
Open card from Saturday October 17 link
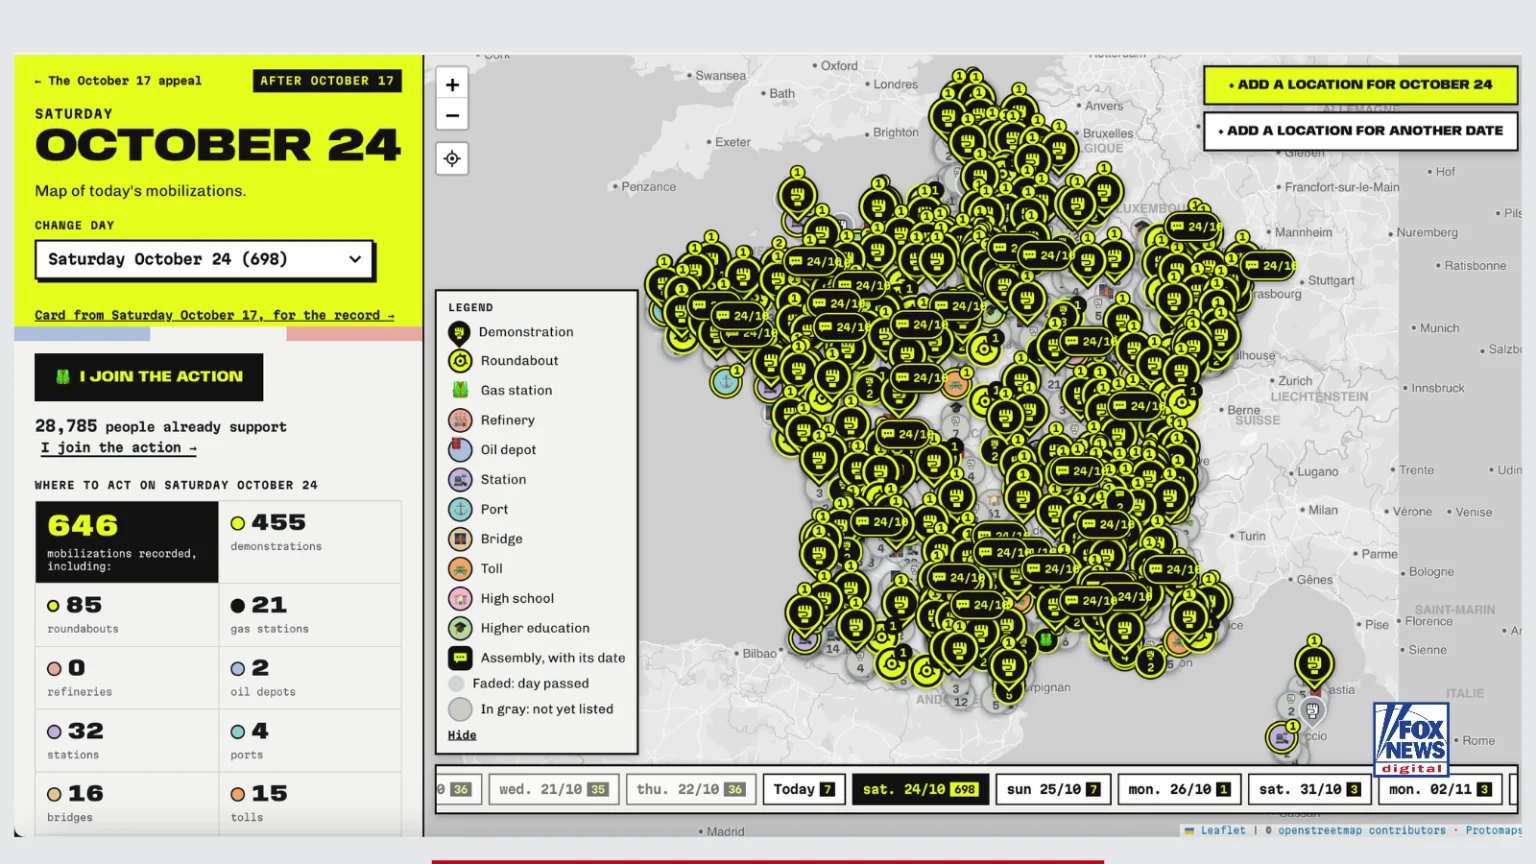click(x=214, y=315)
